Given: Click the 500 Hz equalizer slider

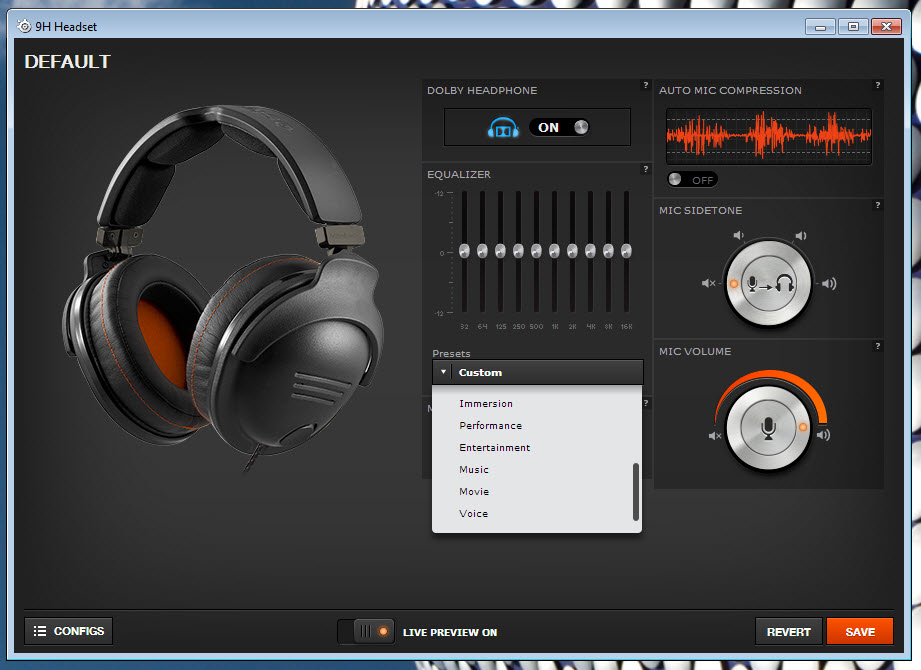Looking at the screenshot, I should coord(536,251).
